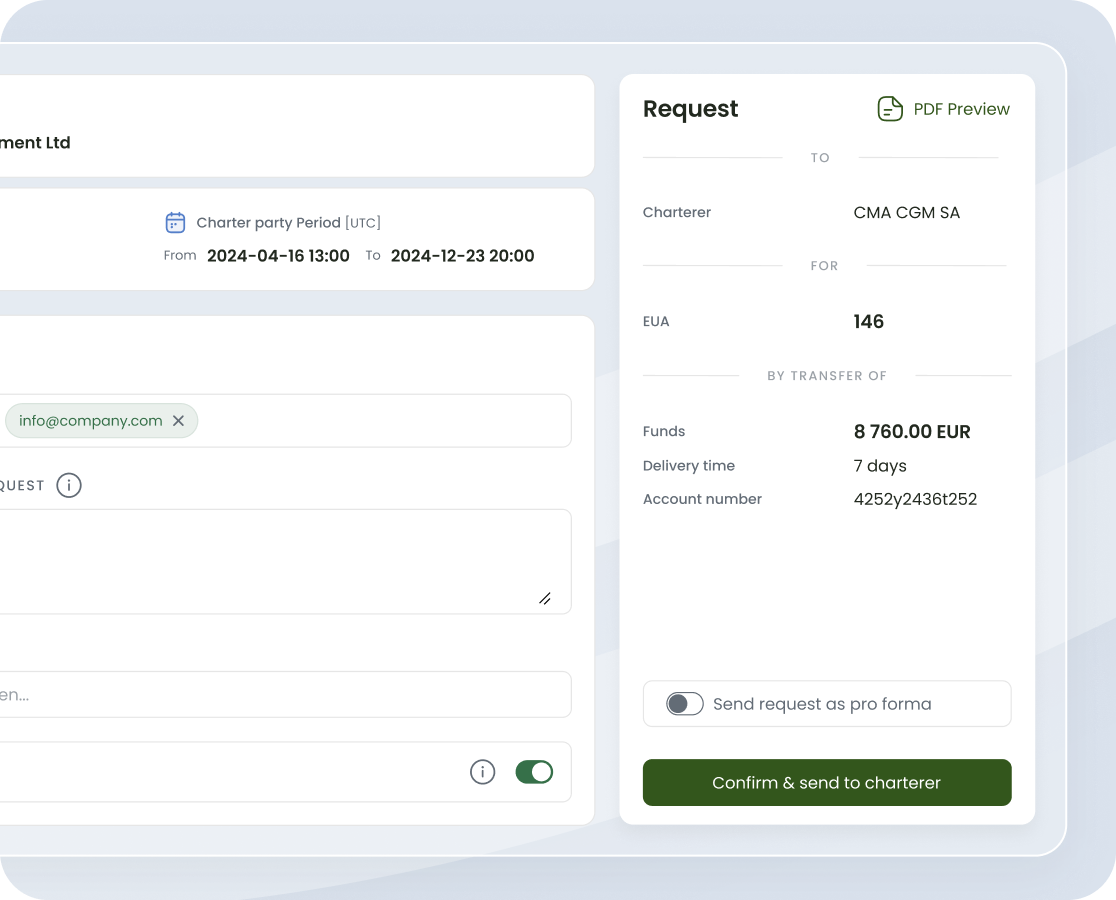Select the info@company.com recipient chip

[90, 421]
